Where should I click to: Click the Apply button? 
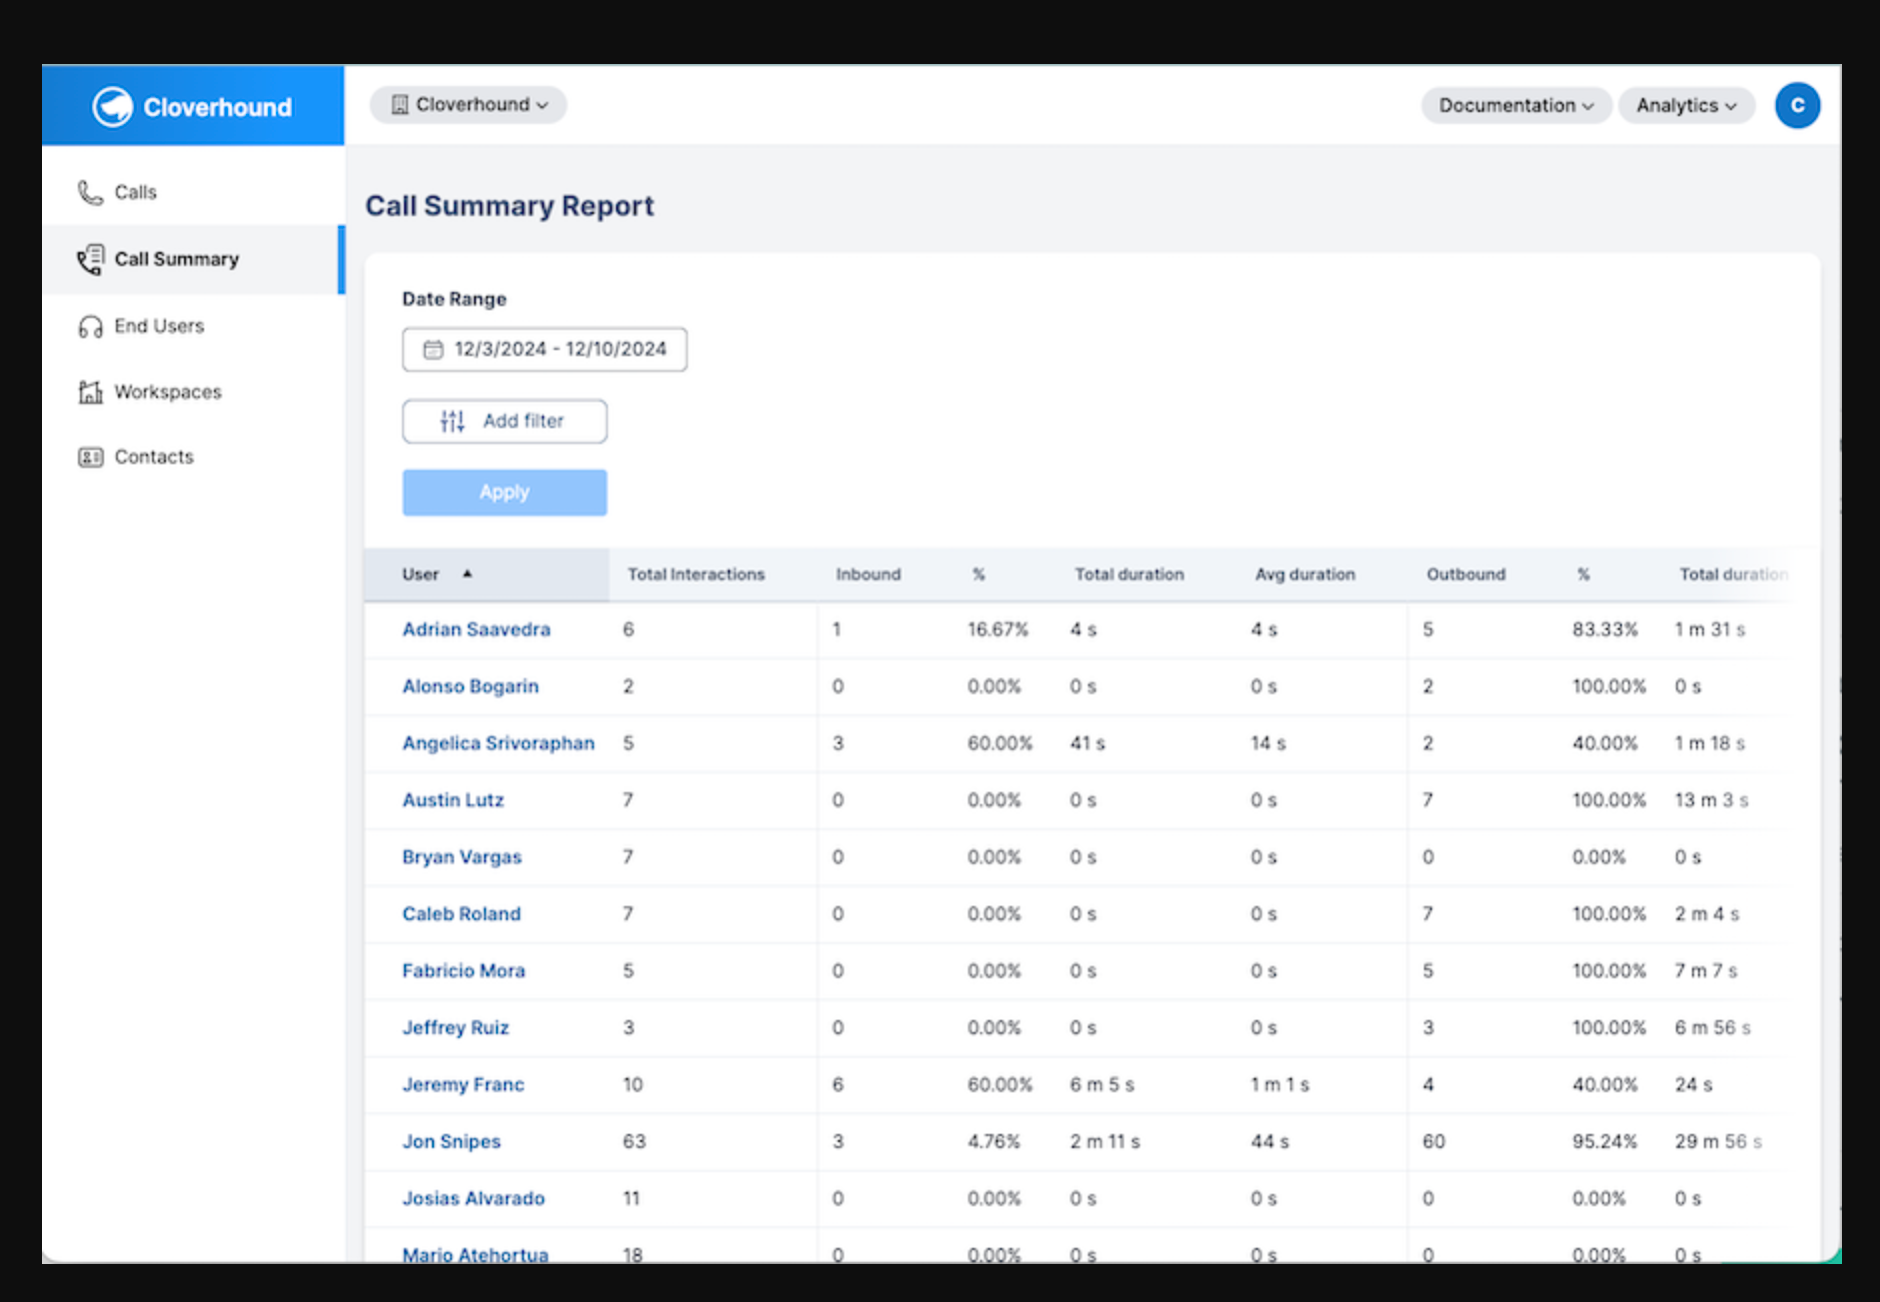(x=504, y=492)
